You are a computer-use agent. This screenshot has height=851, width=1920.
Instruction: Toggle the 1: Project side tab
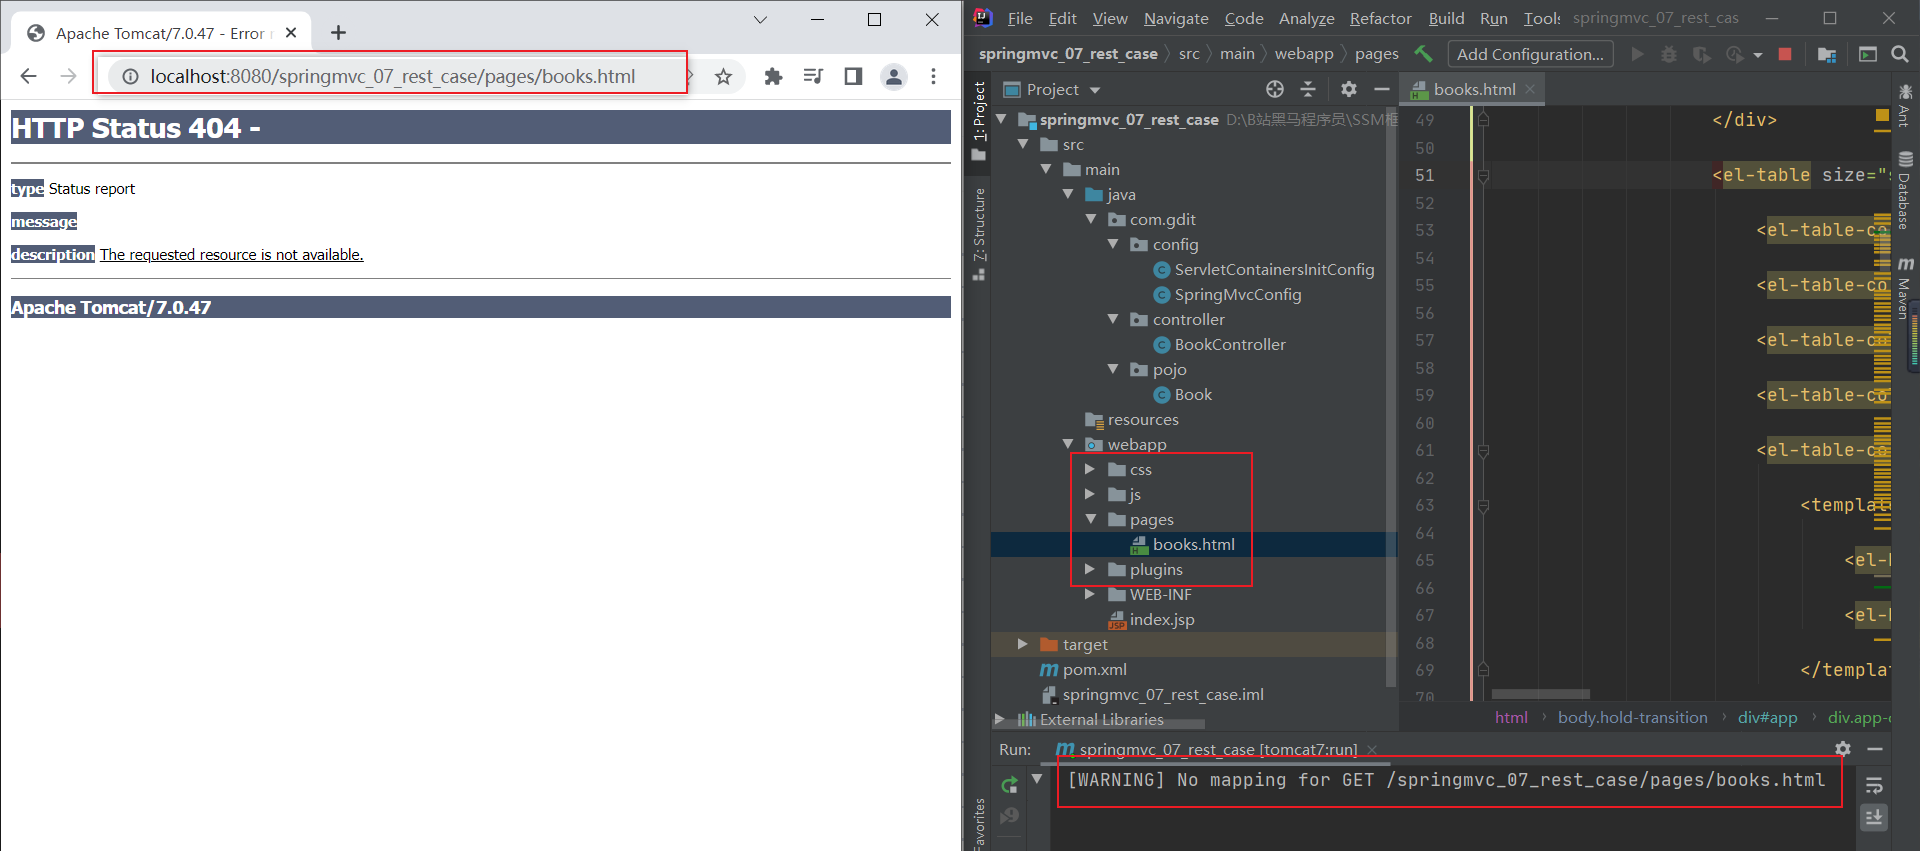coord(979,121)
